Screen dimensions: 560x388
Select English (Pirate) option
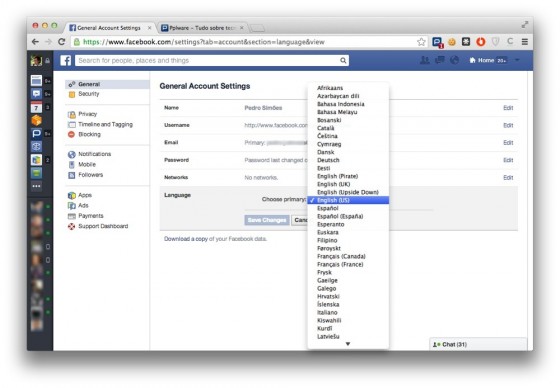[x=348, y=176]
